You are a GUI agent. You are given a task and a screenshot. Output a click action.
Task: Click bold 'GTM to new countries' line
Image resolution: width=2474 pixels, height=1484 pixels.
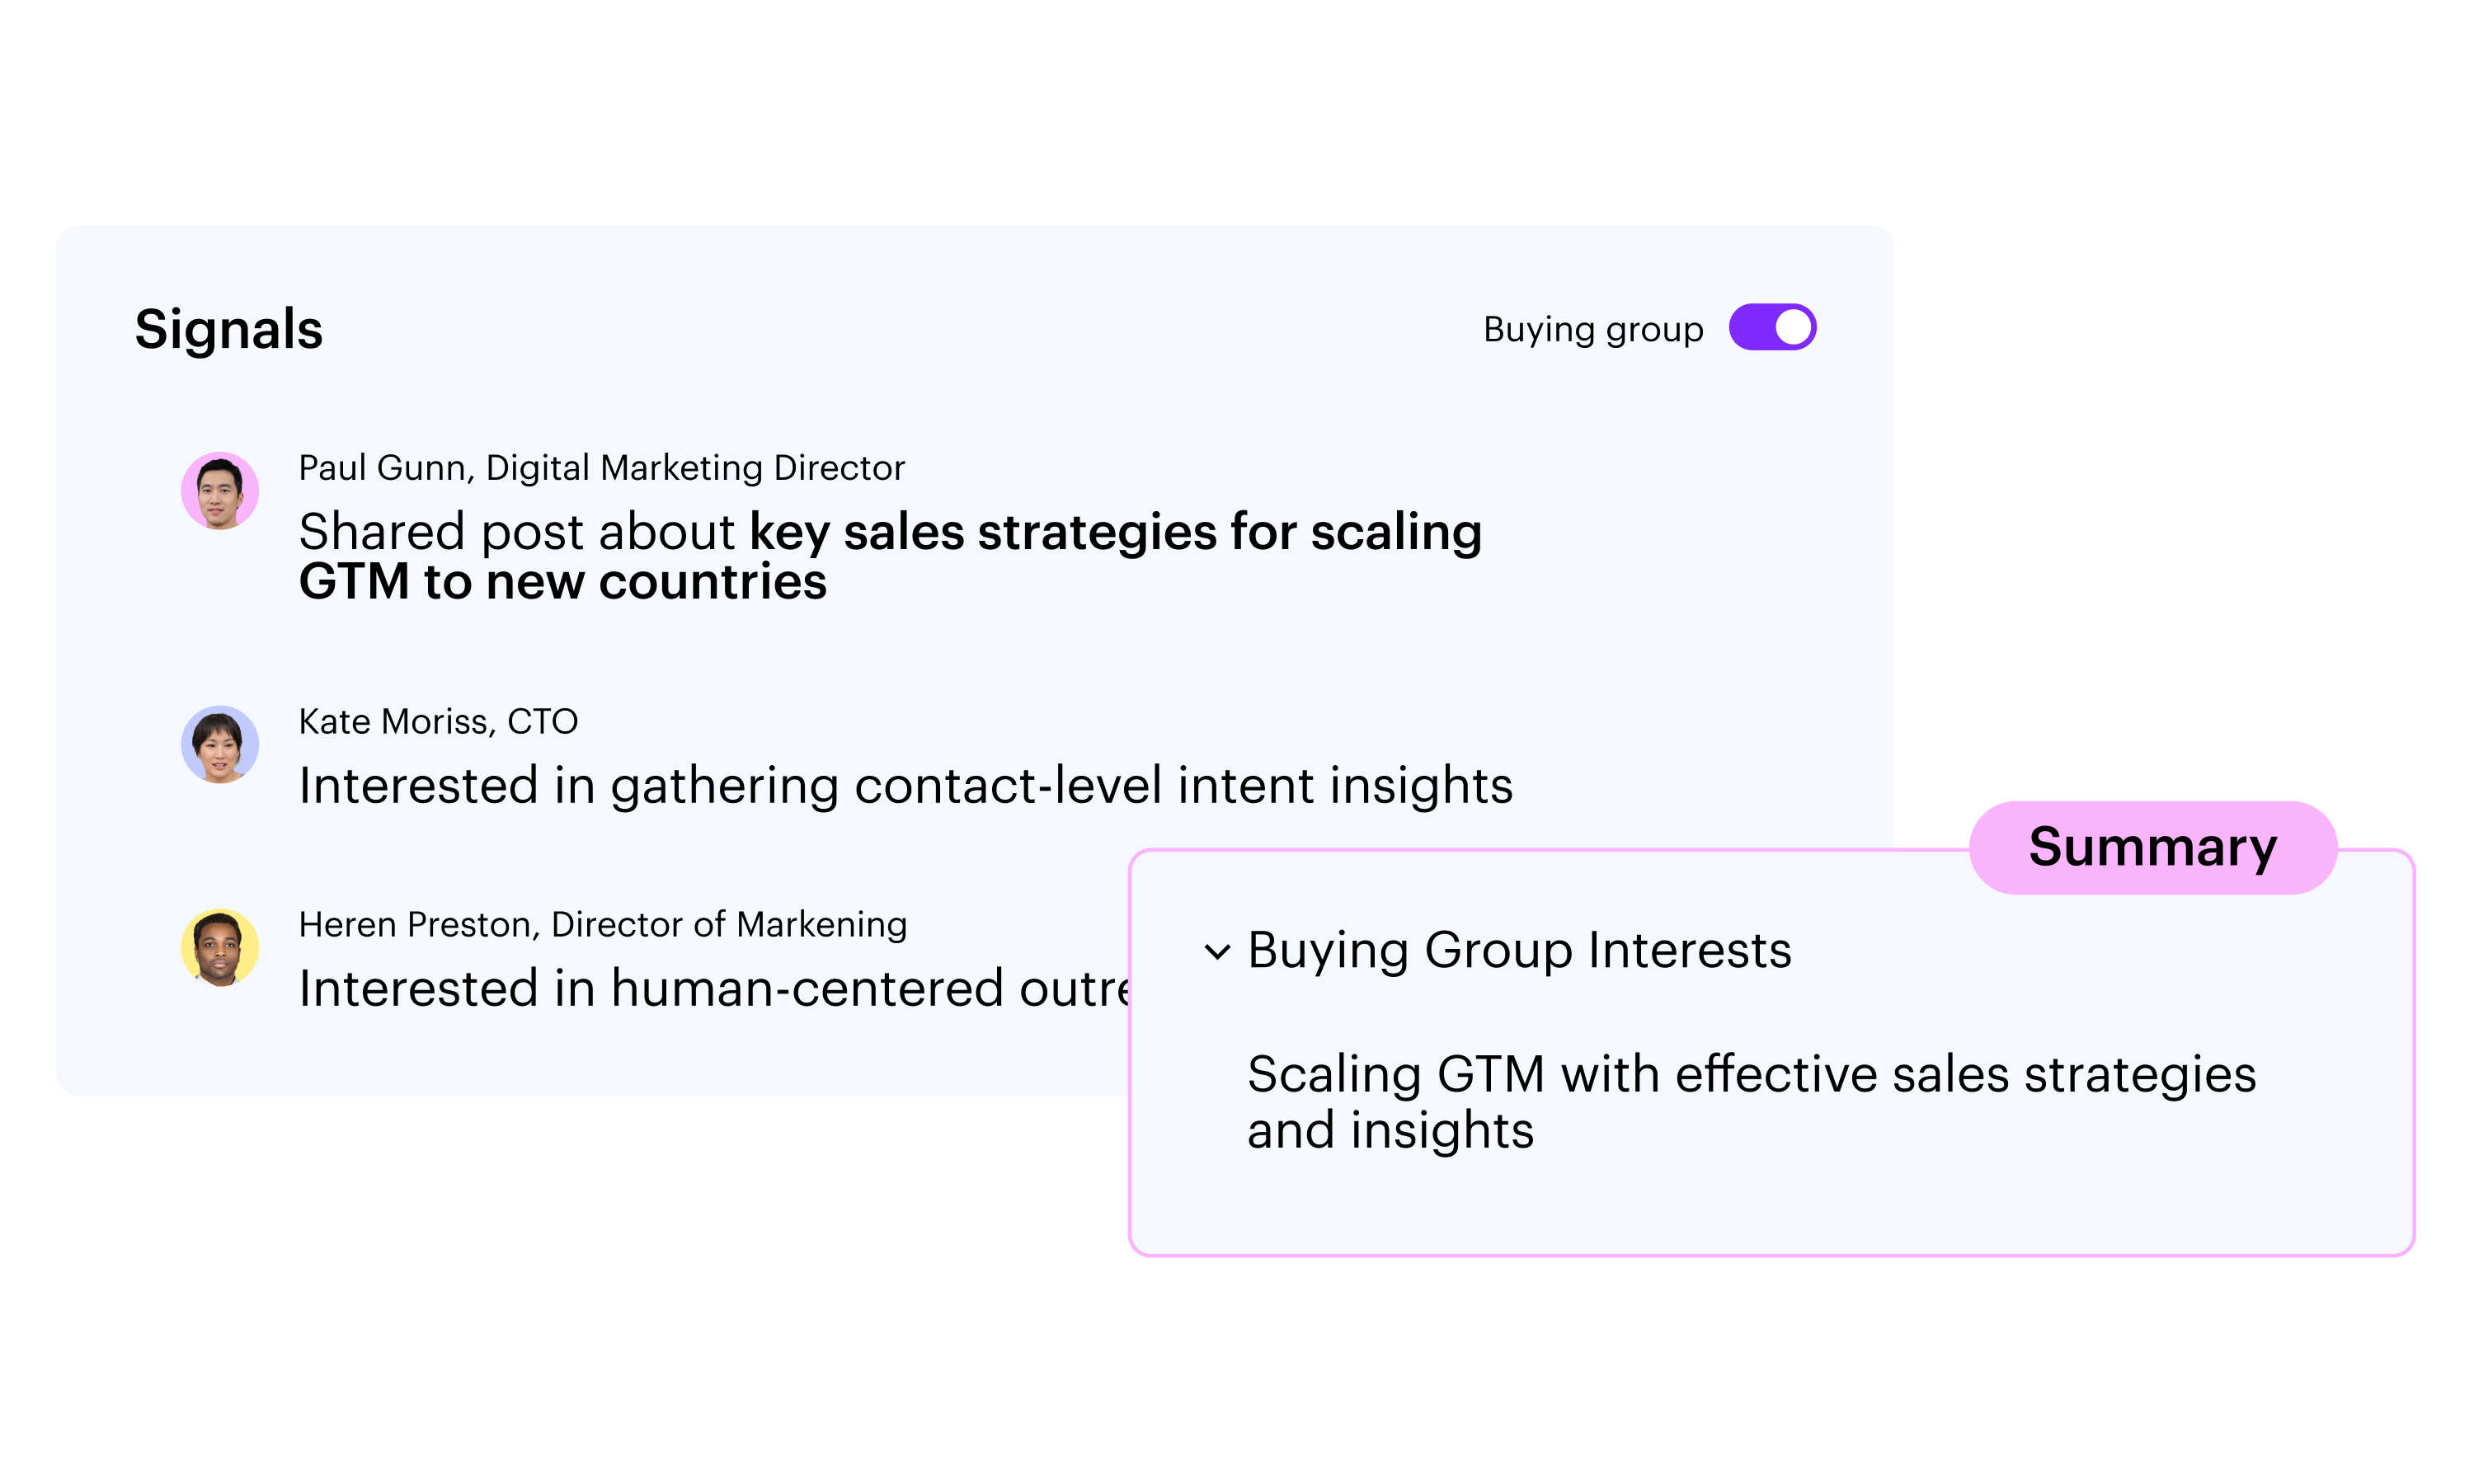pyautogui.click(x=562, y=582)
